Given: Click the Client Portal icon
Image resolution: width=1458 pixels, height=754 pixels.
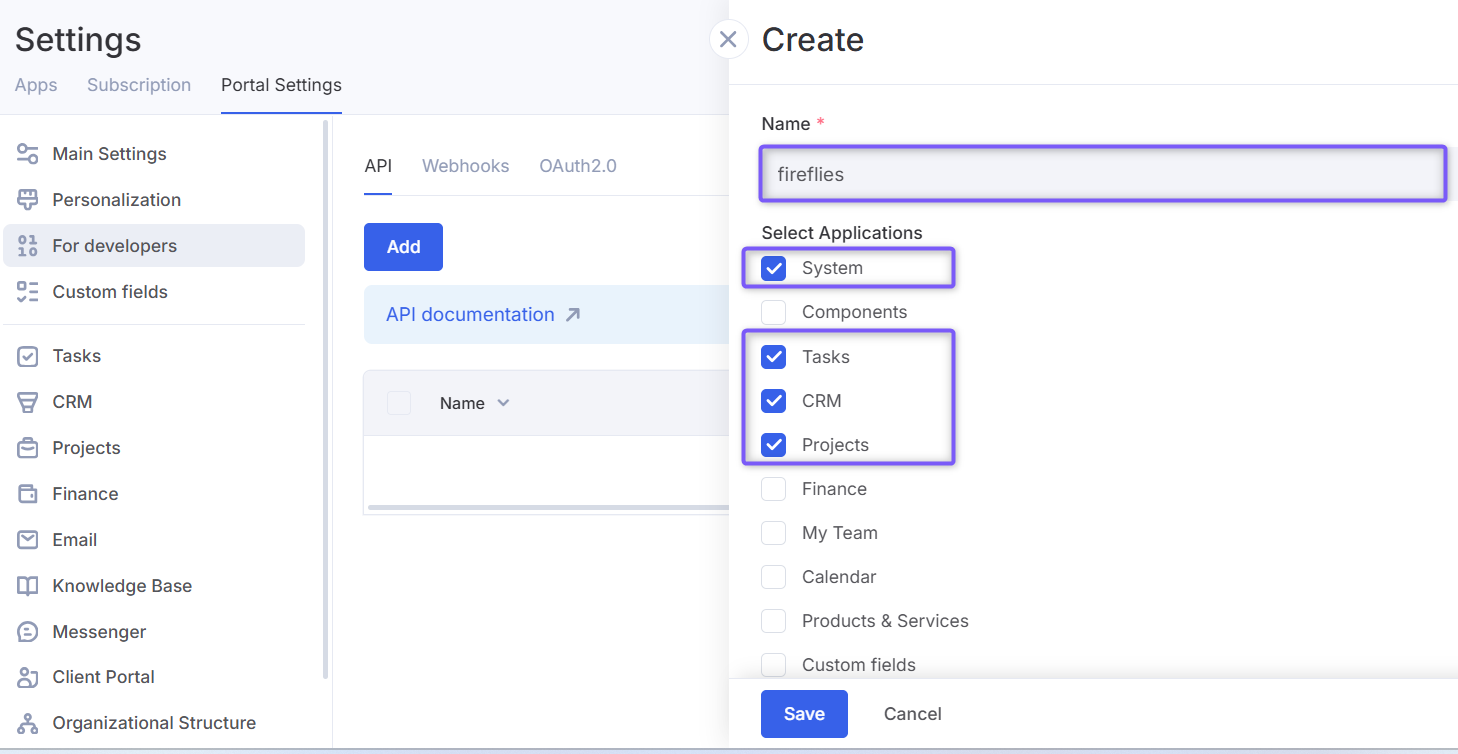Looking at the screenshot, I should click(28, 677).
